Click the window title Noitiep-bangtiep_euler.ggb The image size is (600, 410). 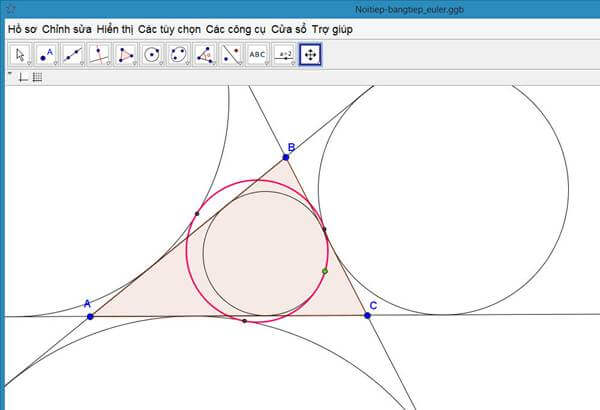click(x=409, y=10)
